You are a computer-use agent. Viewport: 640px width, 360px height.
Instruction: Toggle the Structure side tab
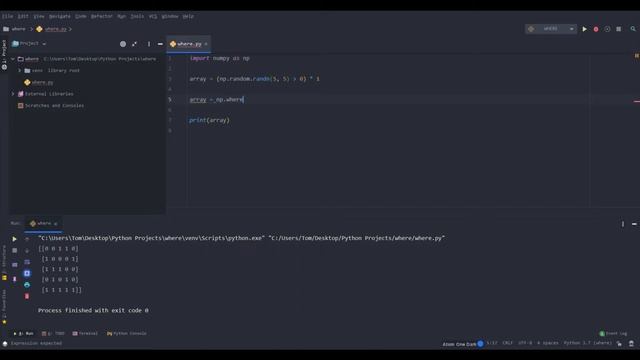[4, 263]
